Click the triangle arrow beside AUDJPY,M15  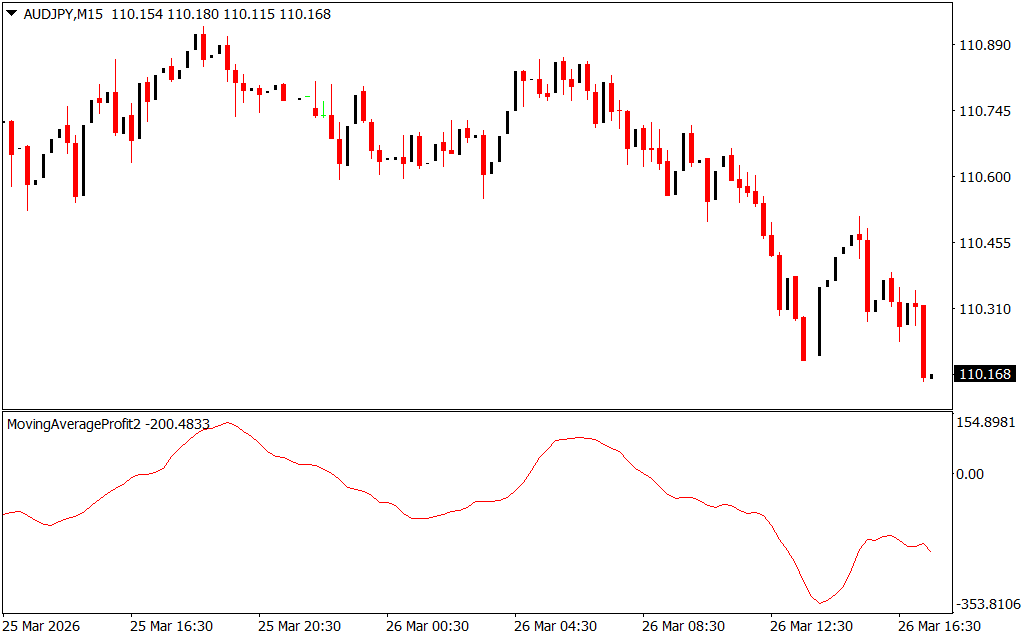11,15
